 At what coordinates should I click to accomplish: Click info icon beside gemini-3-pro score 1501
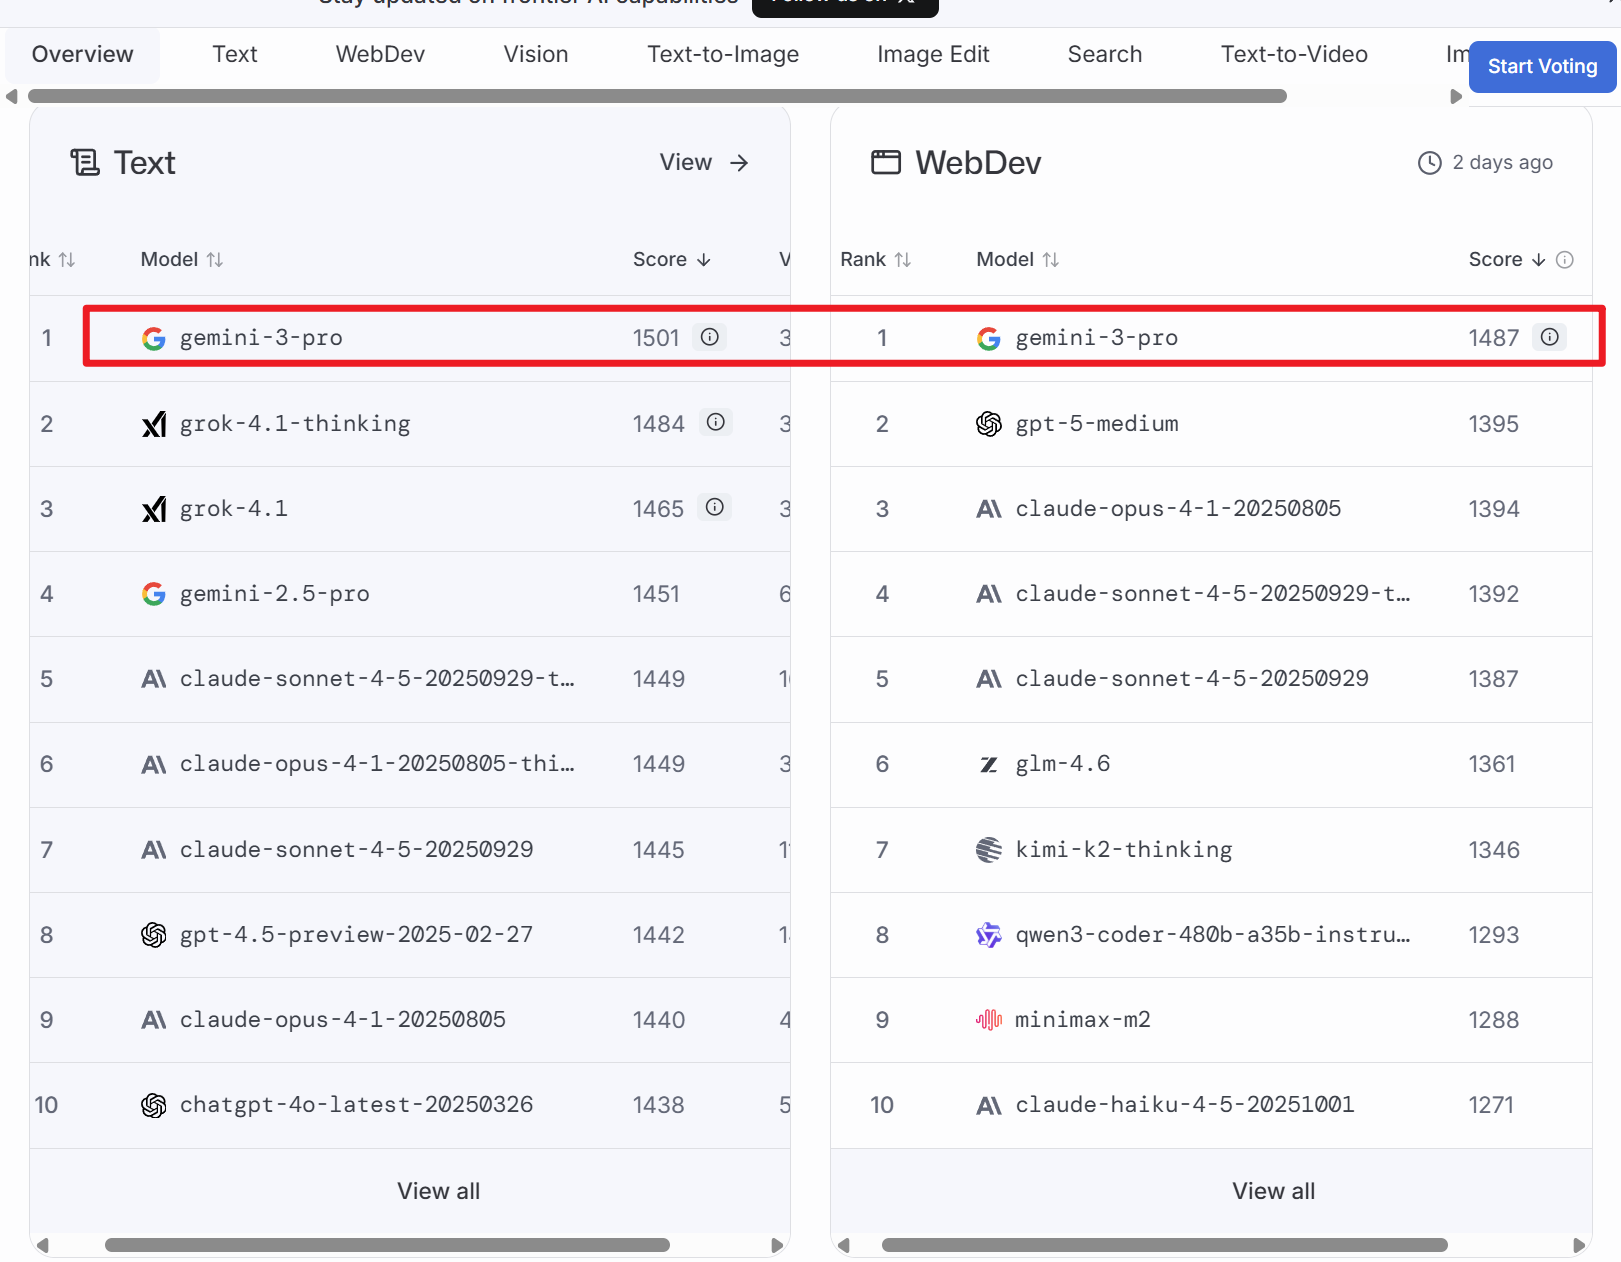(709, 337)
